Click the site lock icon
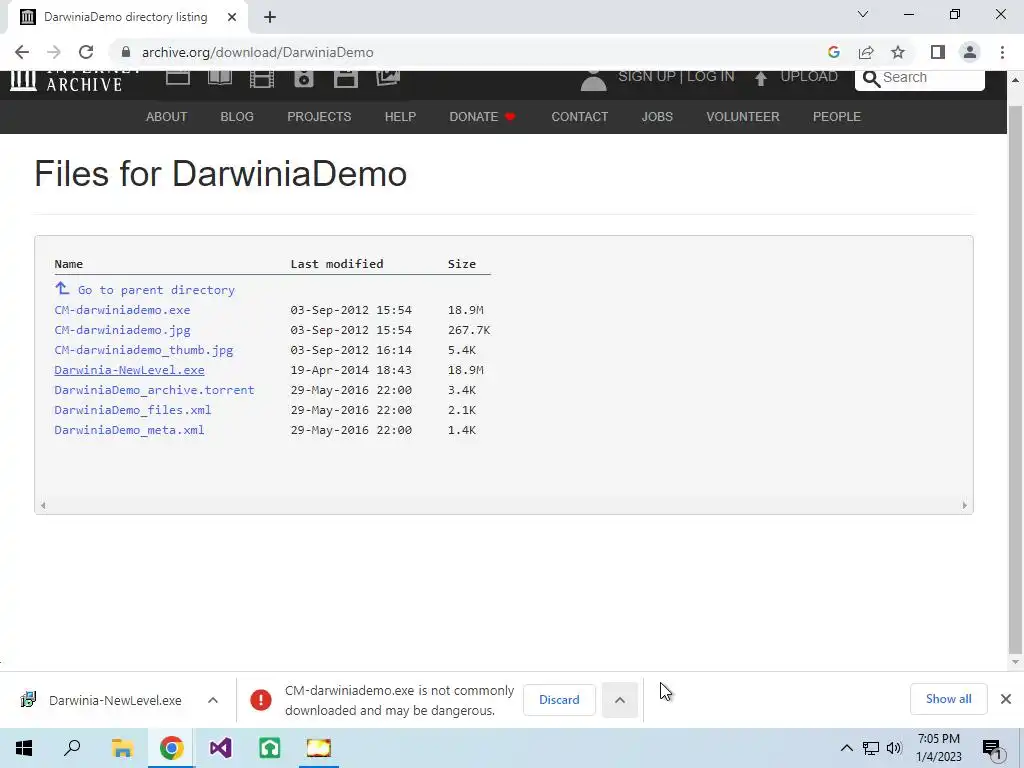Viewport: 1024px width, 768px height. coord(126,52)
